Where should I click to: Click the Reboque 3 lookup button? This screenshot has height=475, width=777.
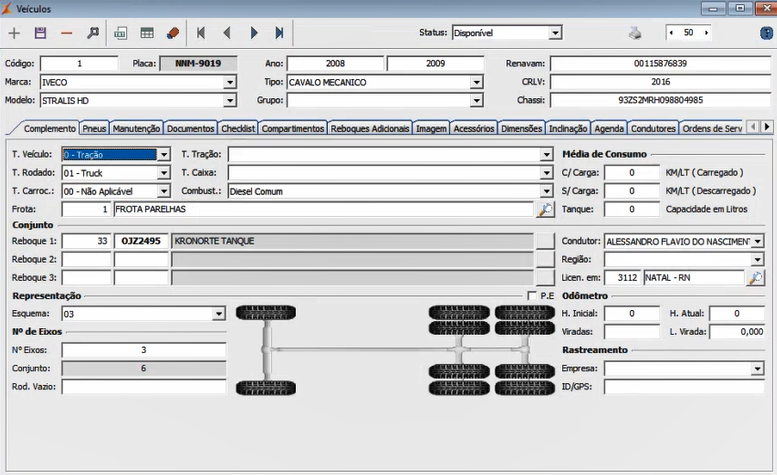545,278
